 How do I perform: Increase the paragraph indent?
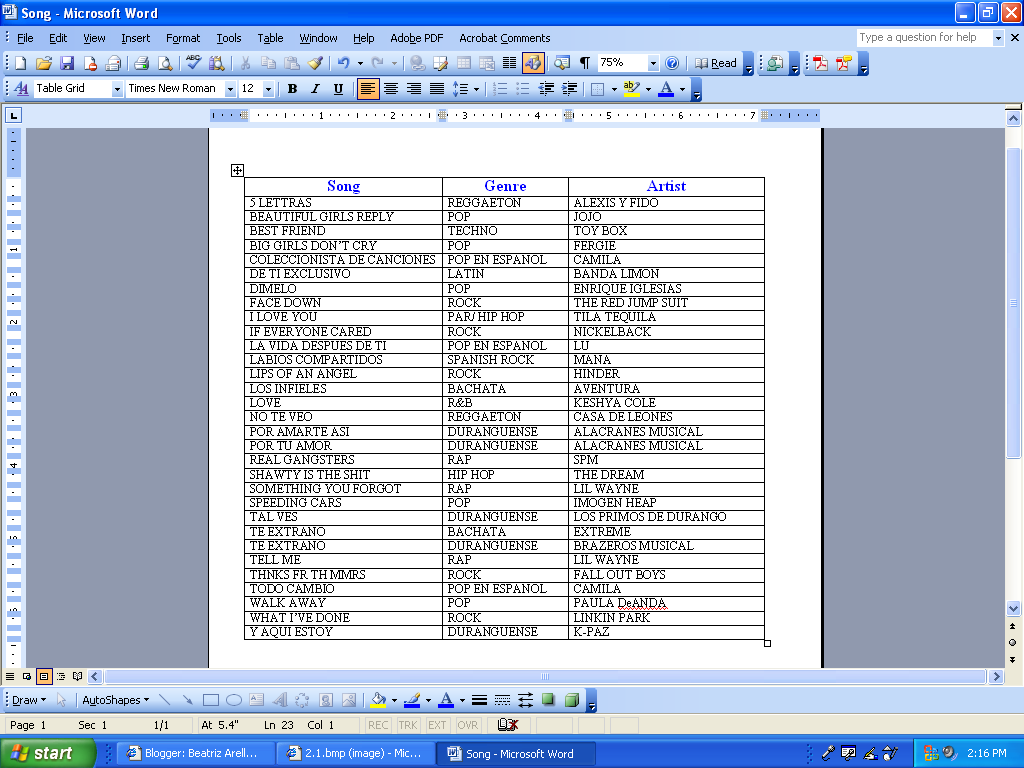(x=569, y=89)
